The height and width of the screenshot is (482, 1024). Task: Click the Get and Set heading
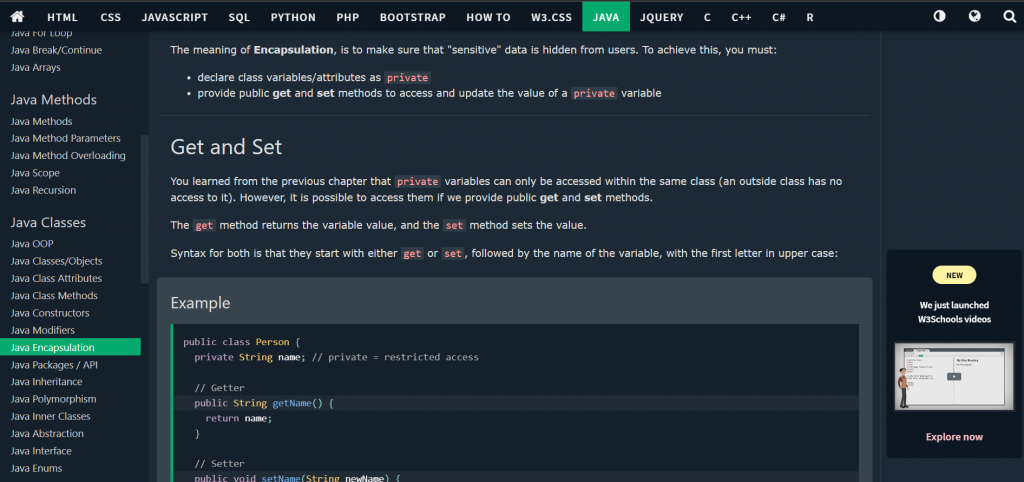click(226, 147)
